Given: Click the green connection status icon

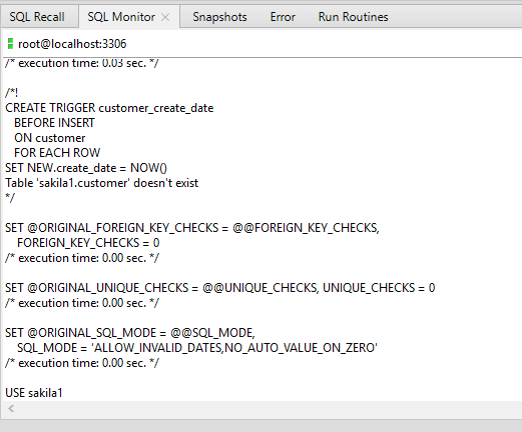Looking at the screenshot, I should [x=10, y=44].
